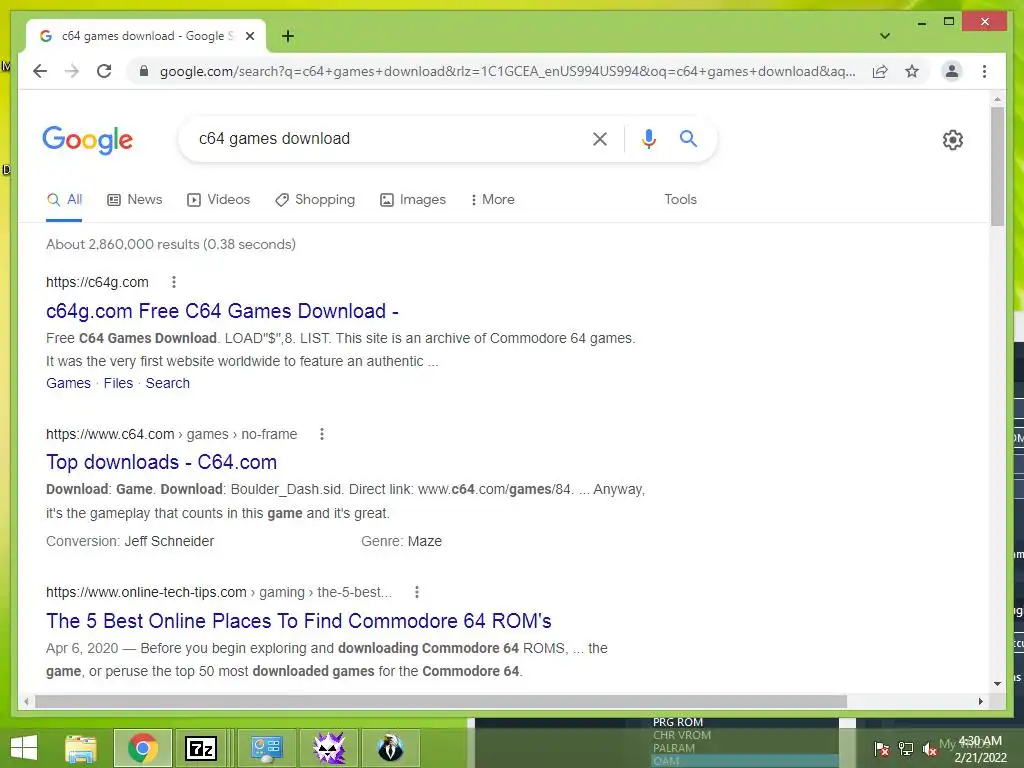Open 'Top downloads - C64.com' result
1024x768 pixels.
click(x=161, y=462)
